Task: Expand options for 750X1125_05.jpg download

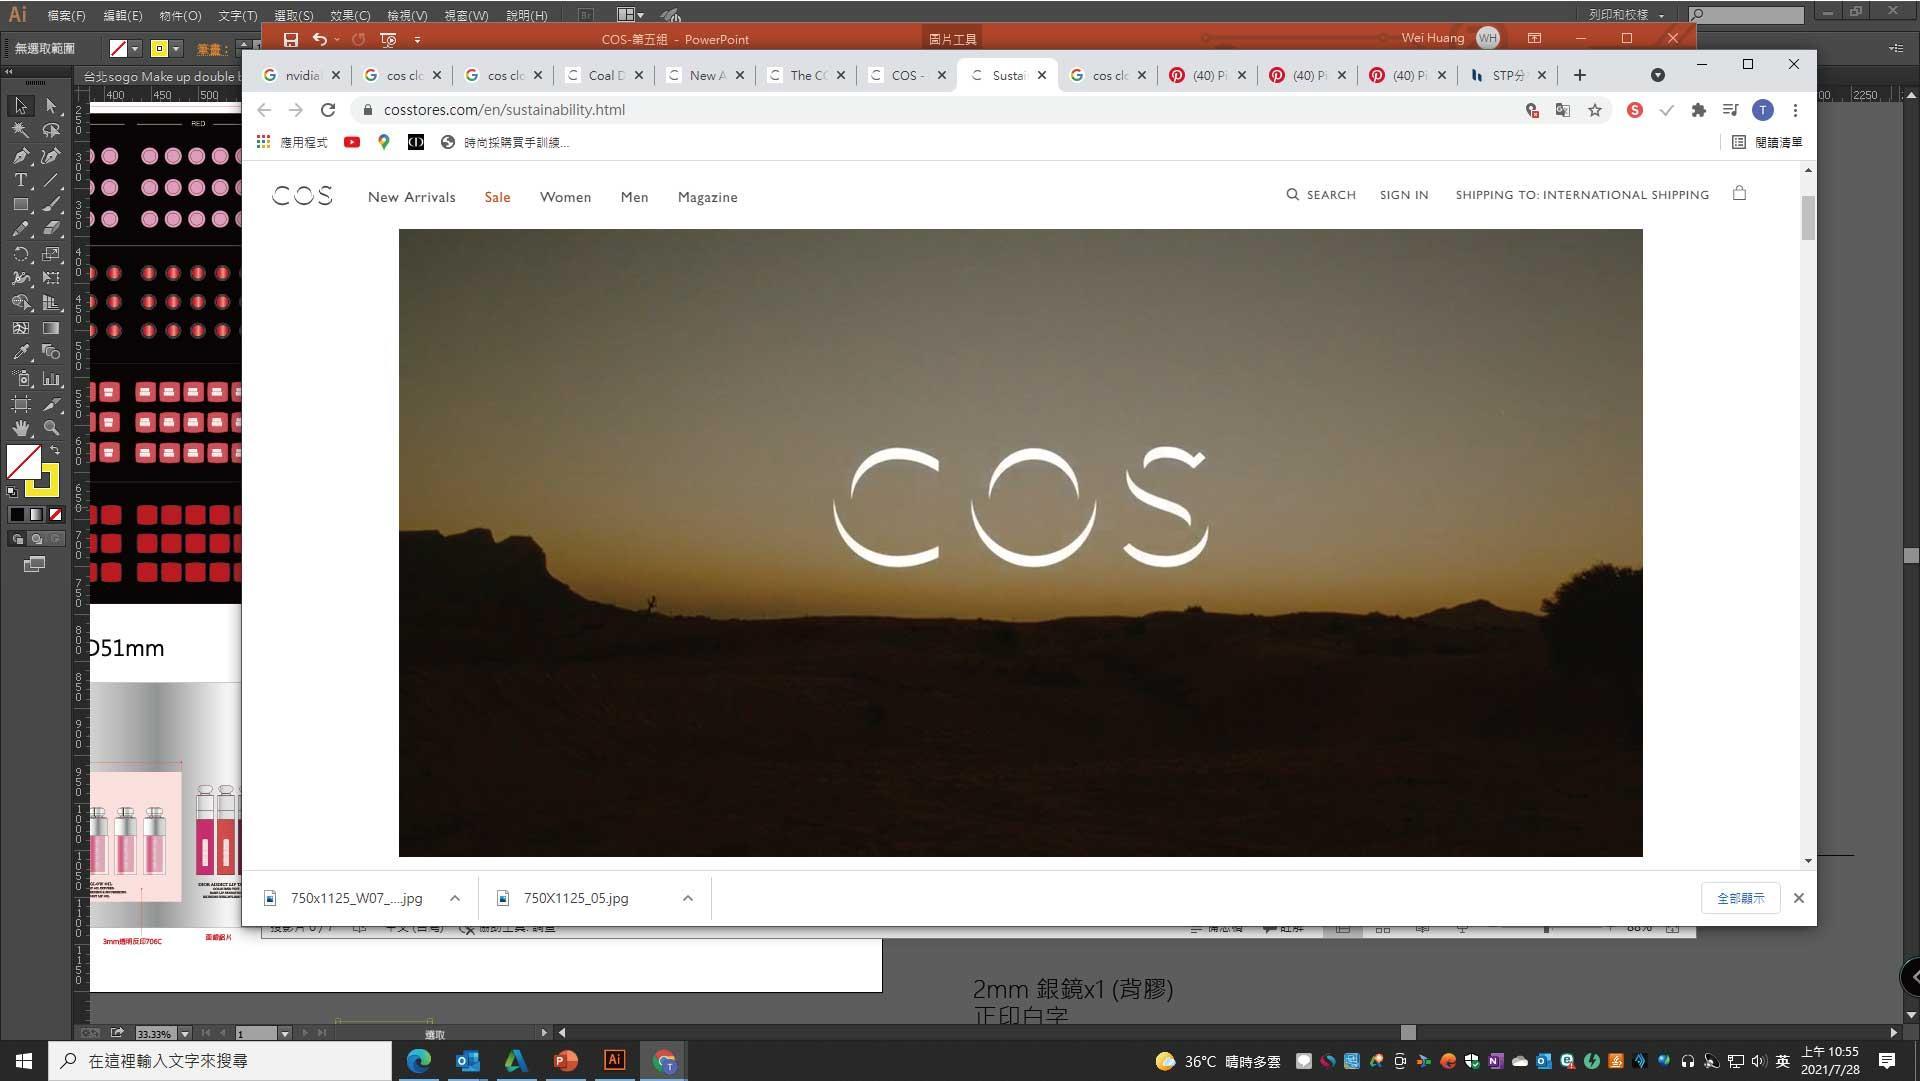Action: 688,898
